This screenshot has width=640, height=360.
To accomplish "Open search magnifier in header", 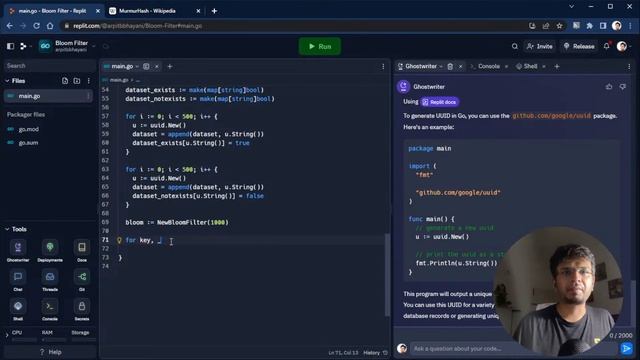I will coord(515,47).
